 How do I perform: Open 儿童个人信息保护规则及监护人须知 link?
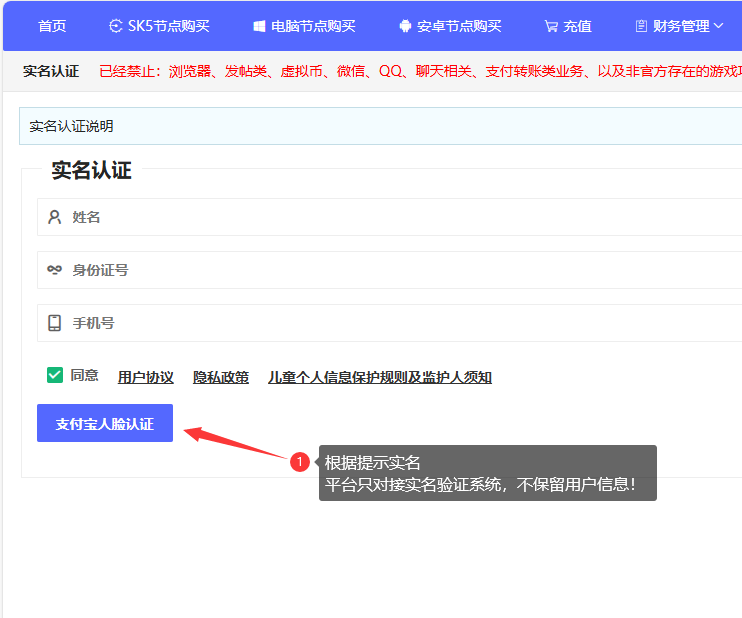380,377
